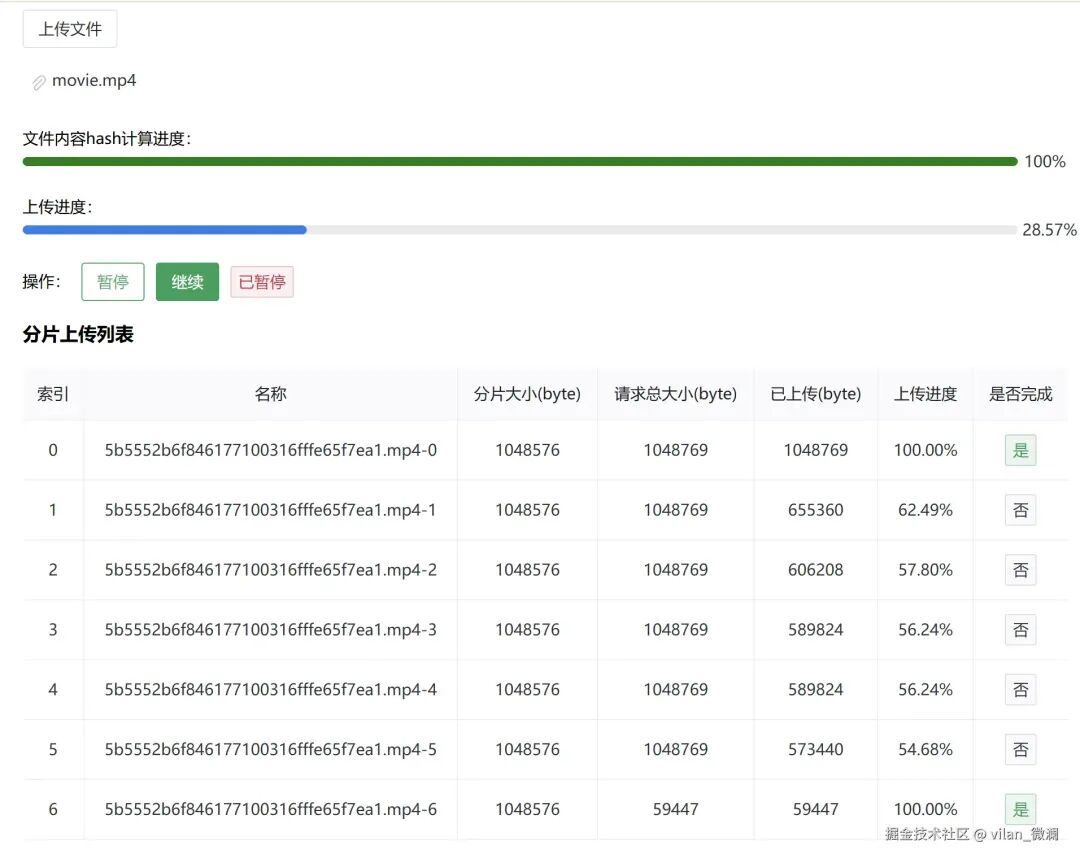Click the green hash calculation progress bar

point(520,161)
